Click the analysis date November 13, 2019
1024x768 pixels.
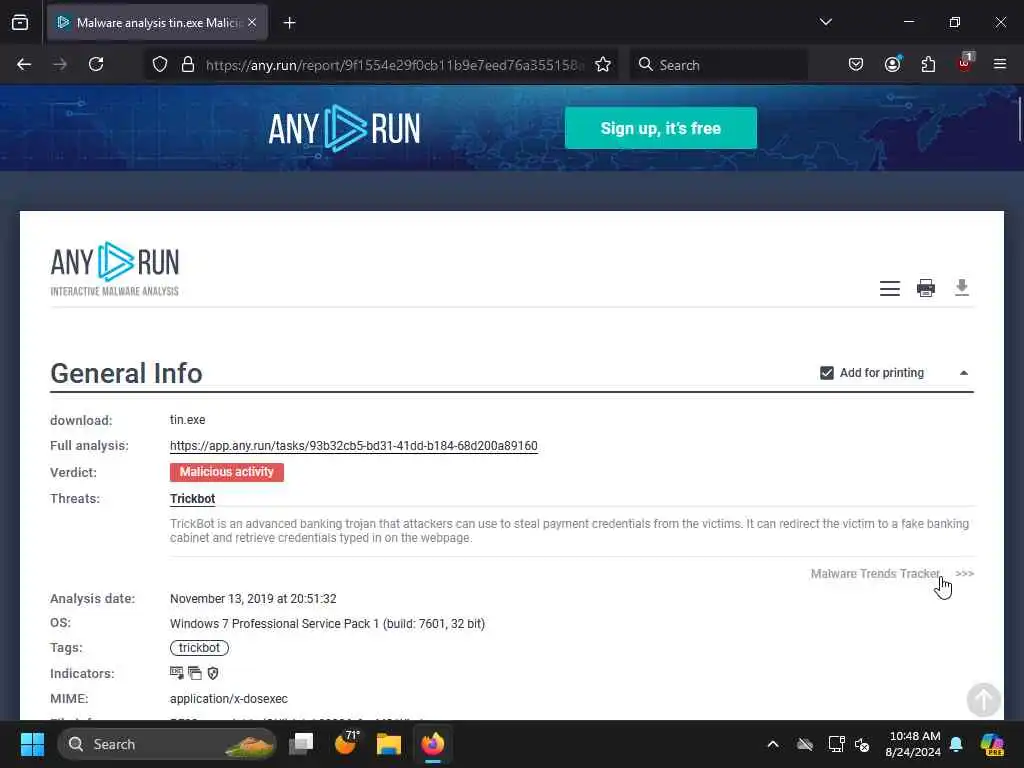[253, 599]
